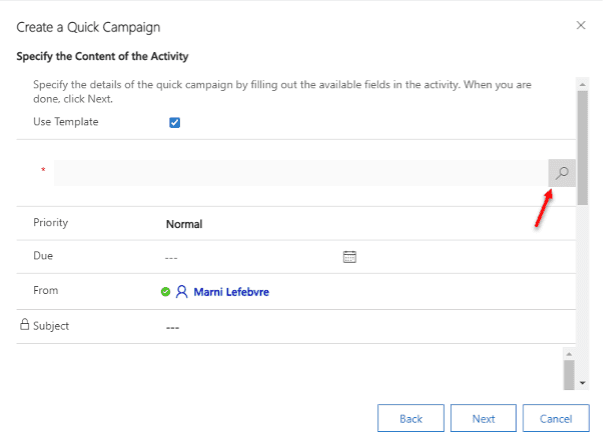Click the main form vertical scrollbar thumb
This screenshot has width=604, height=448.
pos(582,150)
